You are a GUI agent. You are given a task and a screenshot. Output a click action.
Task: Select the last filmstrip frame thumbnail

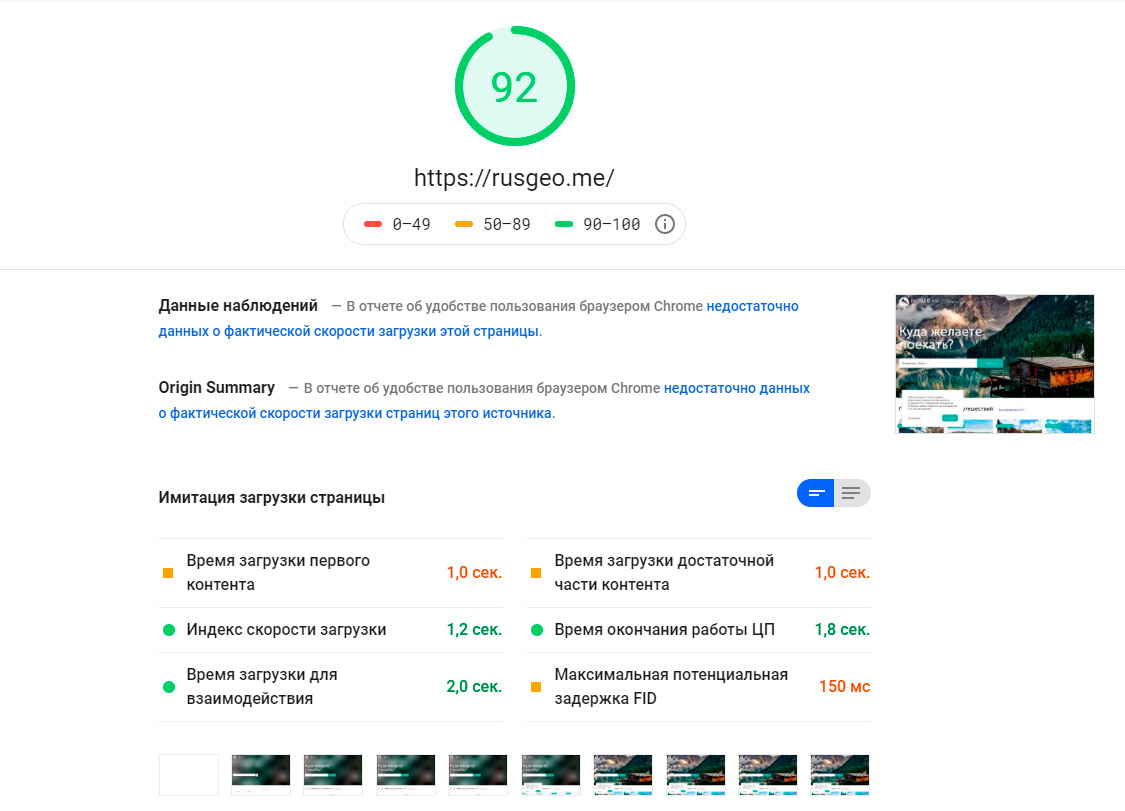(839, 774)
